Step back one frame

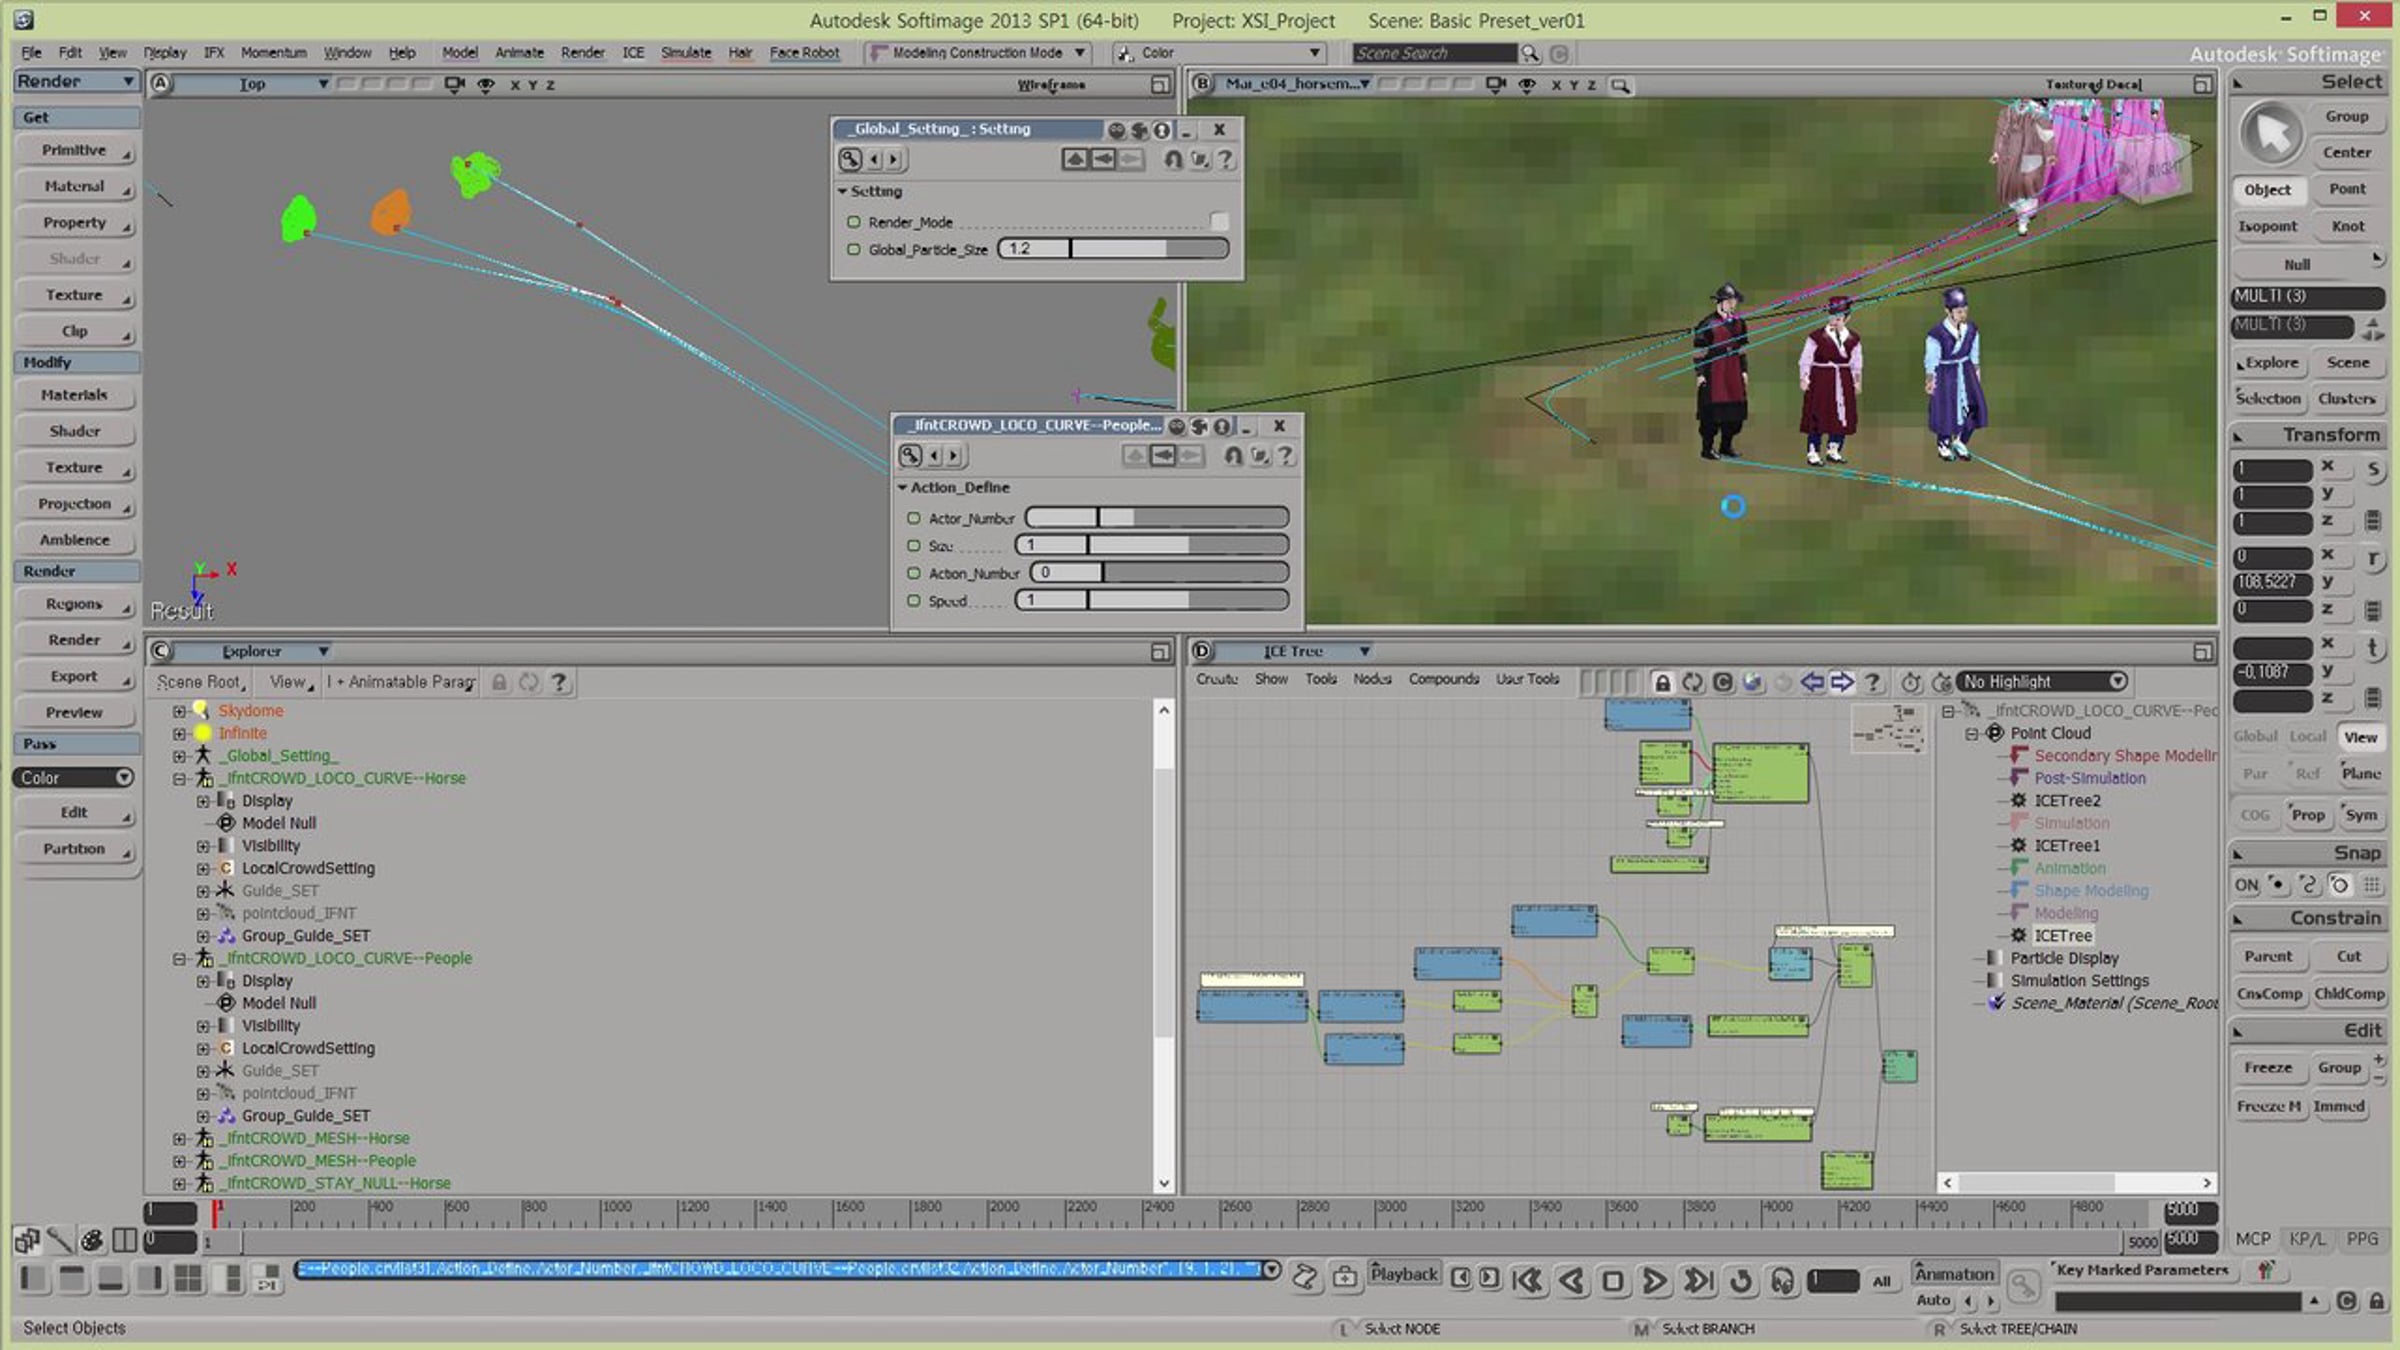[1571, 1280]
